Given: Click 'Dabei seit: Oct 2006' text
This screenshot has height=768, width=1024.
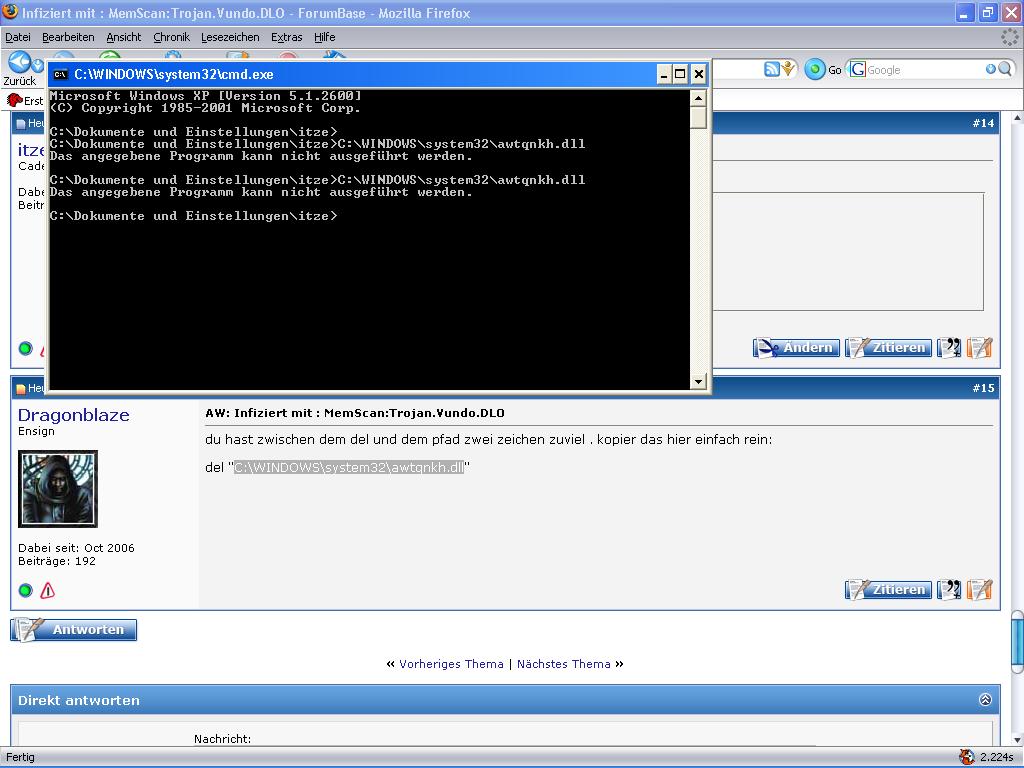Looking at the screenshot, I should click(x=76, y=548).
